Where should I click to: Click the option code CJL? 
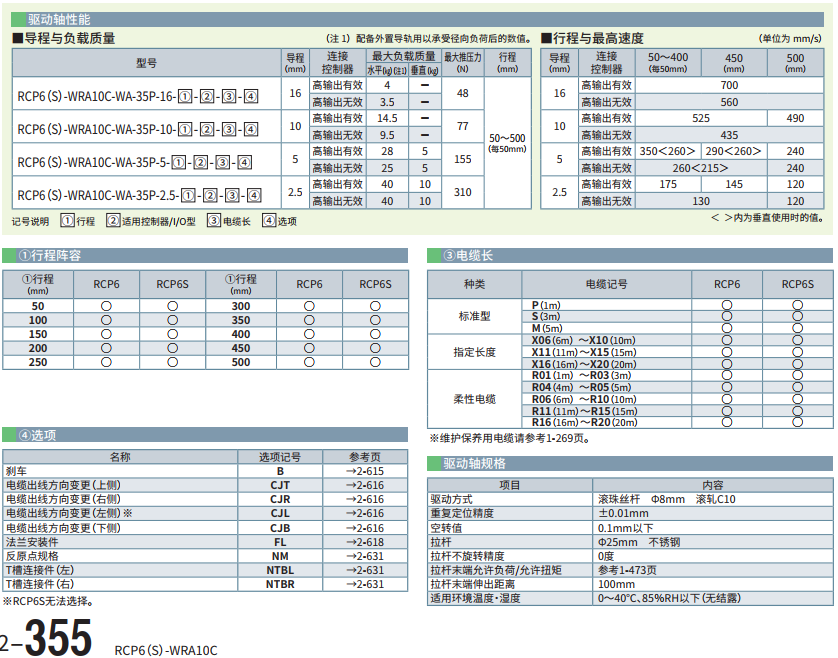280,513
